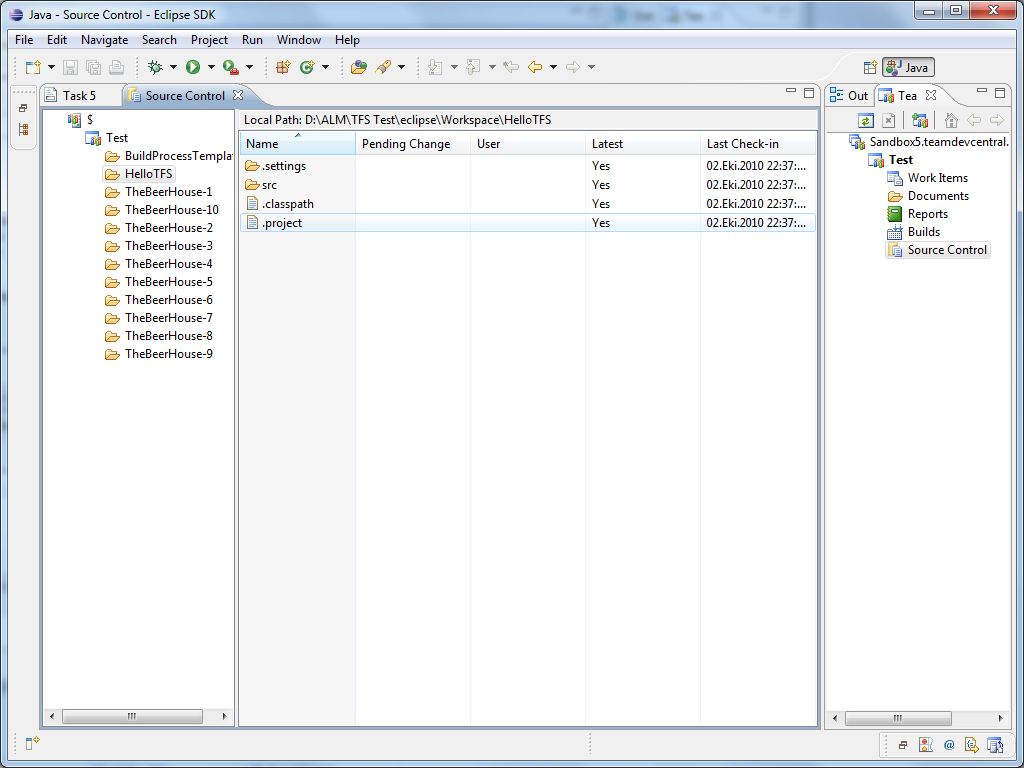
Task: Sort by the Name column header
Action: 297,144
